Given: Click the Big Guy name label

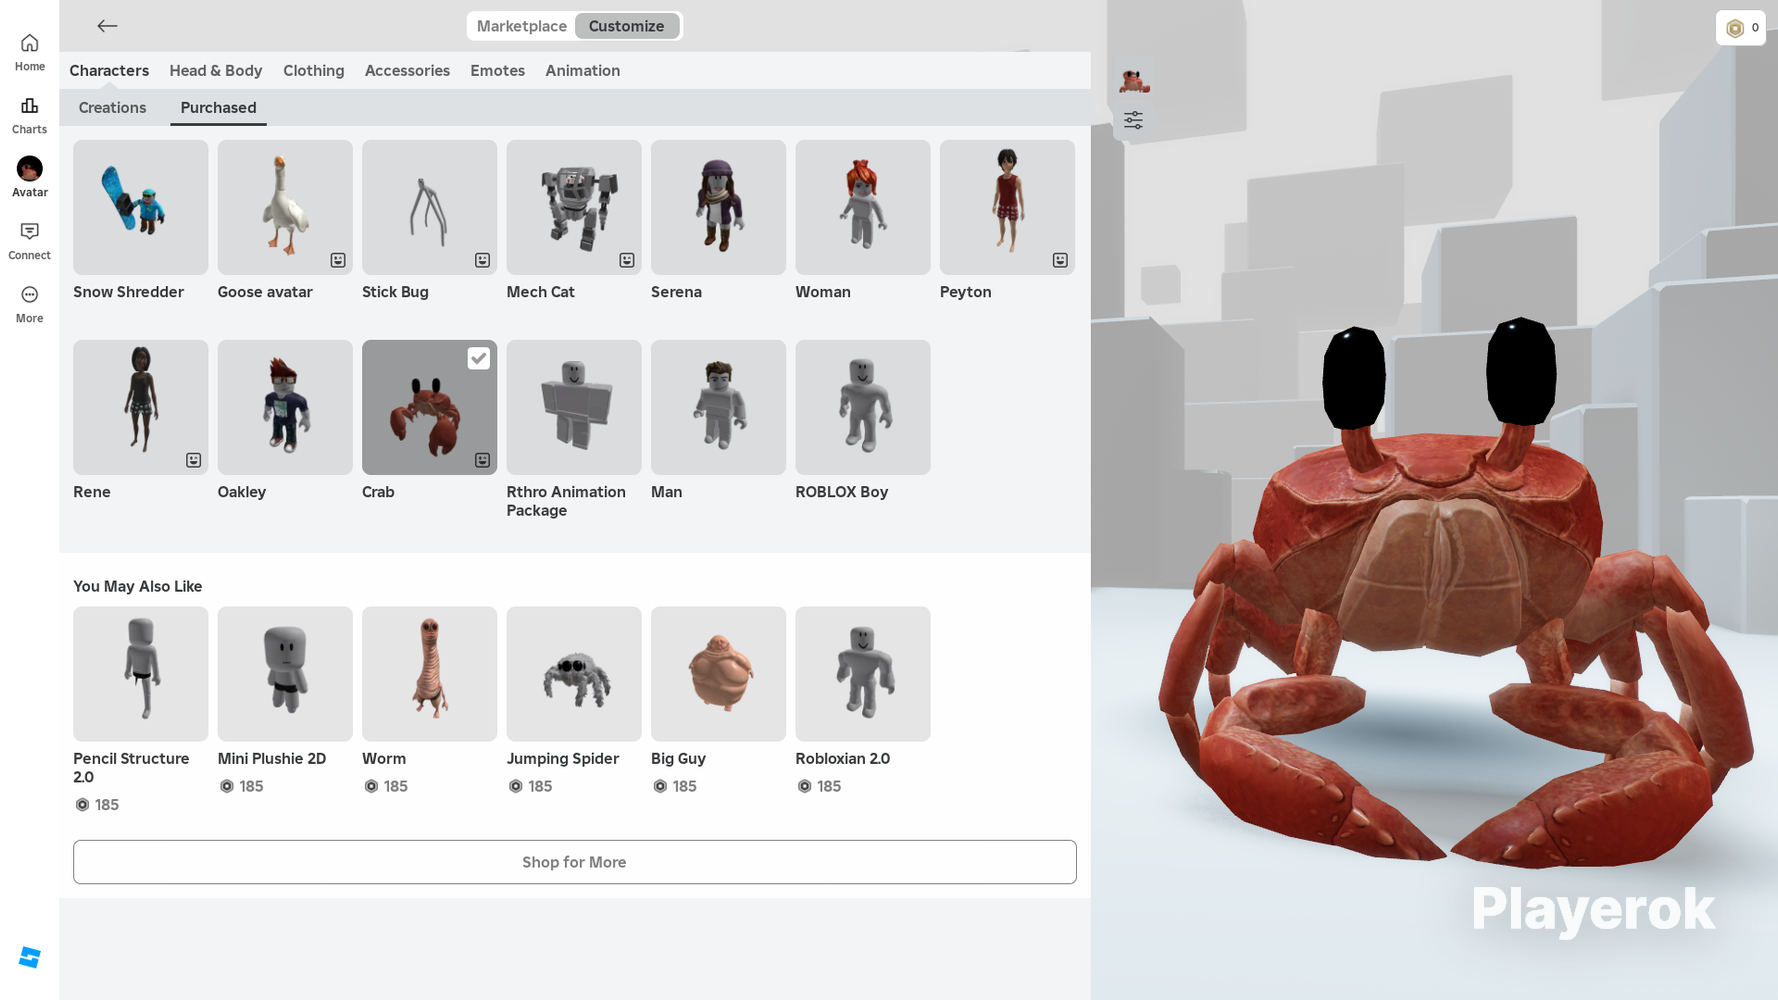Looking at the screenshot, I should (x=678, y=759).
